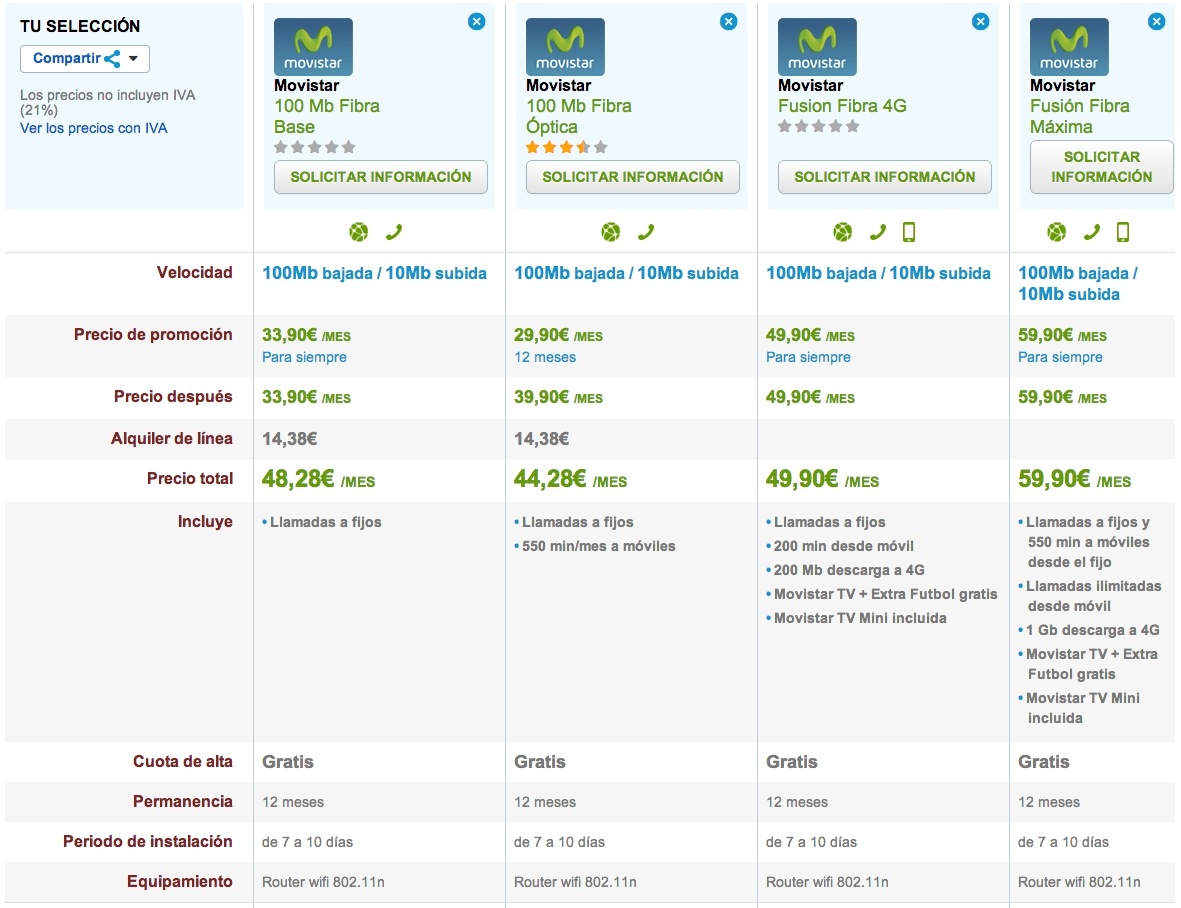
Task: Click phone icon under 100 Mb Fibra Base
Action: pos(394,232)
